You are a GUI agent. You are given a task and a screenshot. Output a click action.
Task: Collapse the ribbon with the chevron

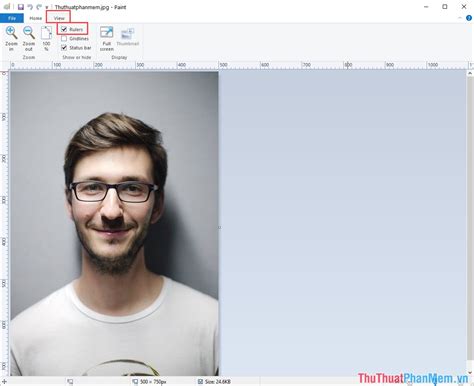tap(460, 18)
